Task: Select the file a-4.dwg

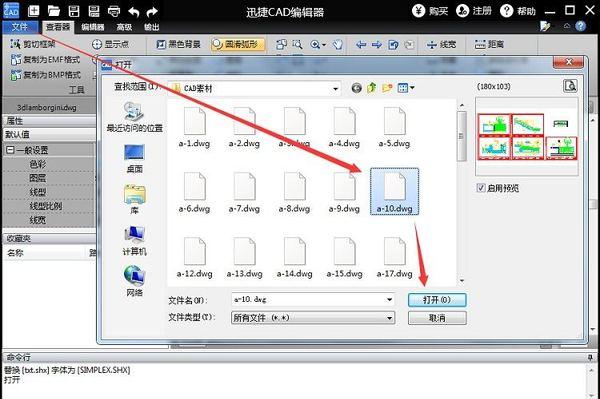Action: click(344, 127)
